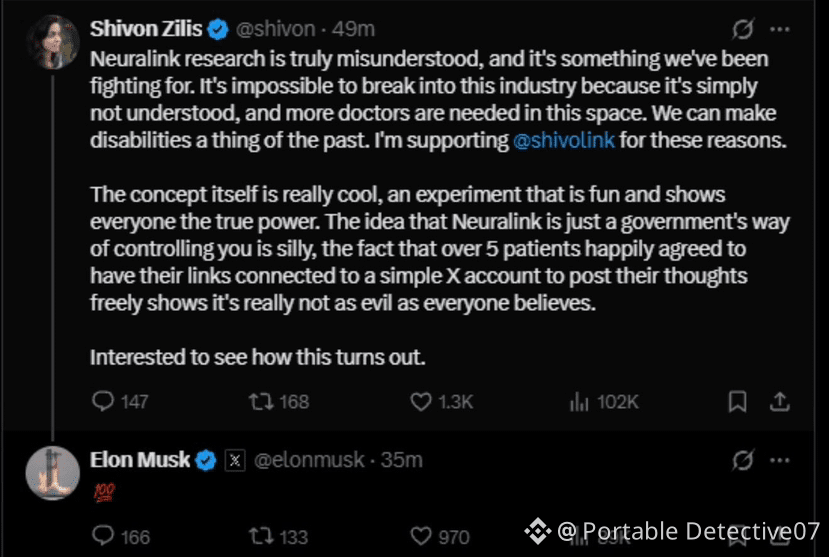829x557 pixels.
Task: Click Elon Musk's profile avatar
Action: pyautogui.click(x=53, y=473)
